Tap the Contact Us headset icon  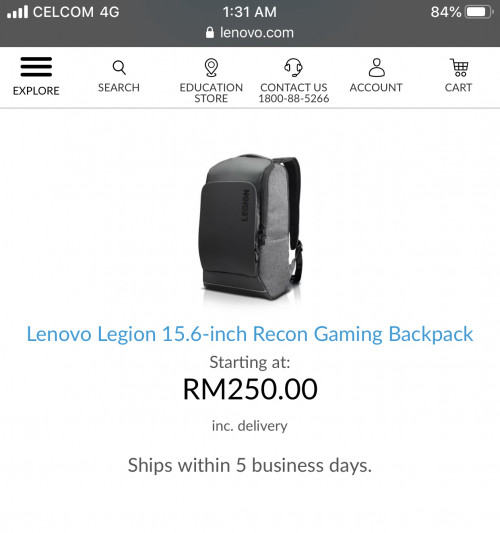click(x=293, y=67)
